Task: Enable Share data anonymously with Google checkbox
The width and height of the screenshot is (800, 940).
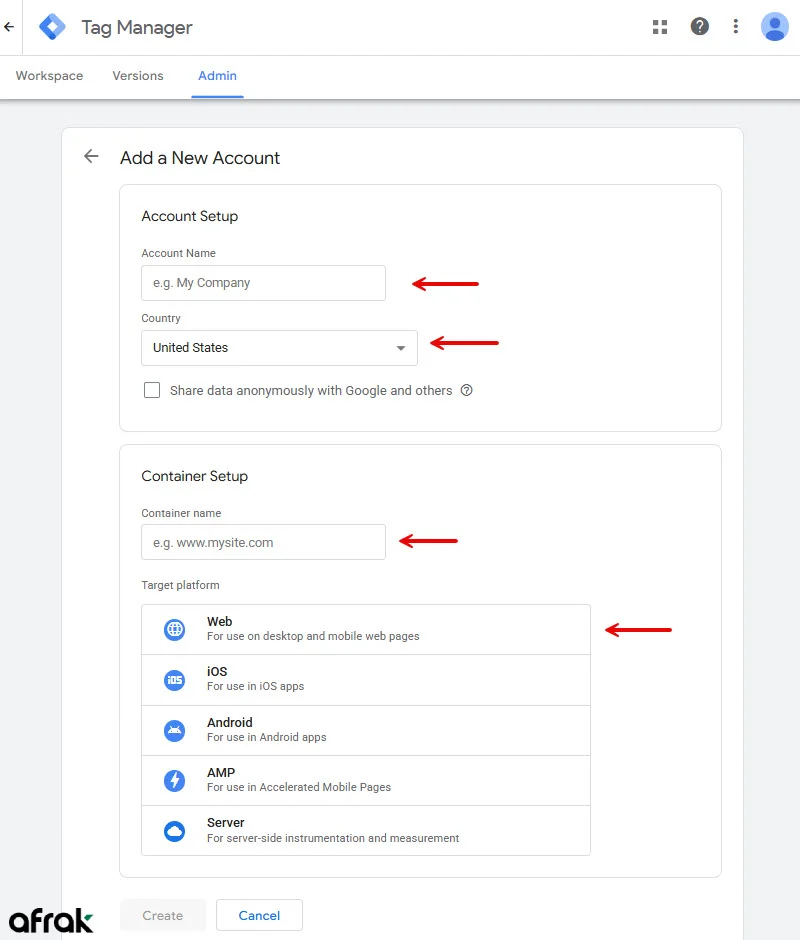Action: [152, 391]
